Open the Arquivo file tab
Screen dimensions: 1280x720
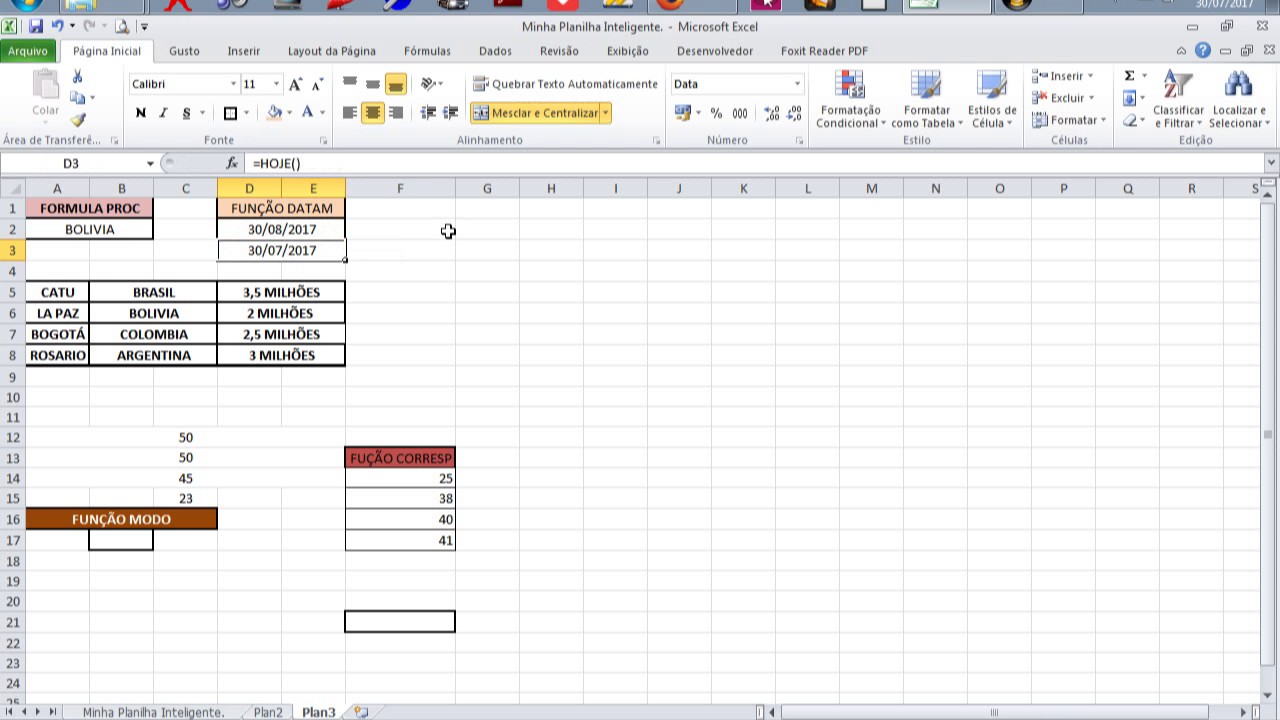pos(28,51)
